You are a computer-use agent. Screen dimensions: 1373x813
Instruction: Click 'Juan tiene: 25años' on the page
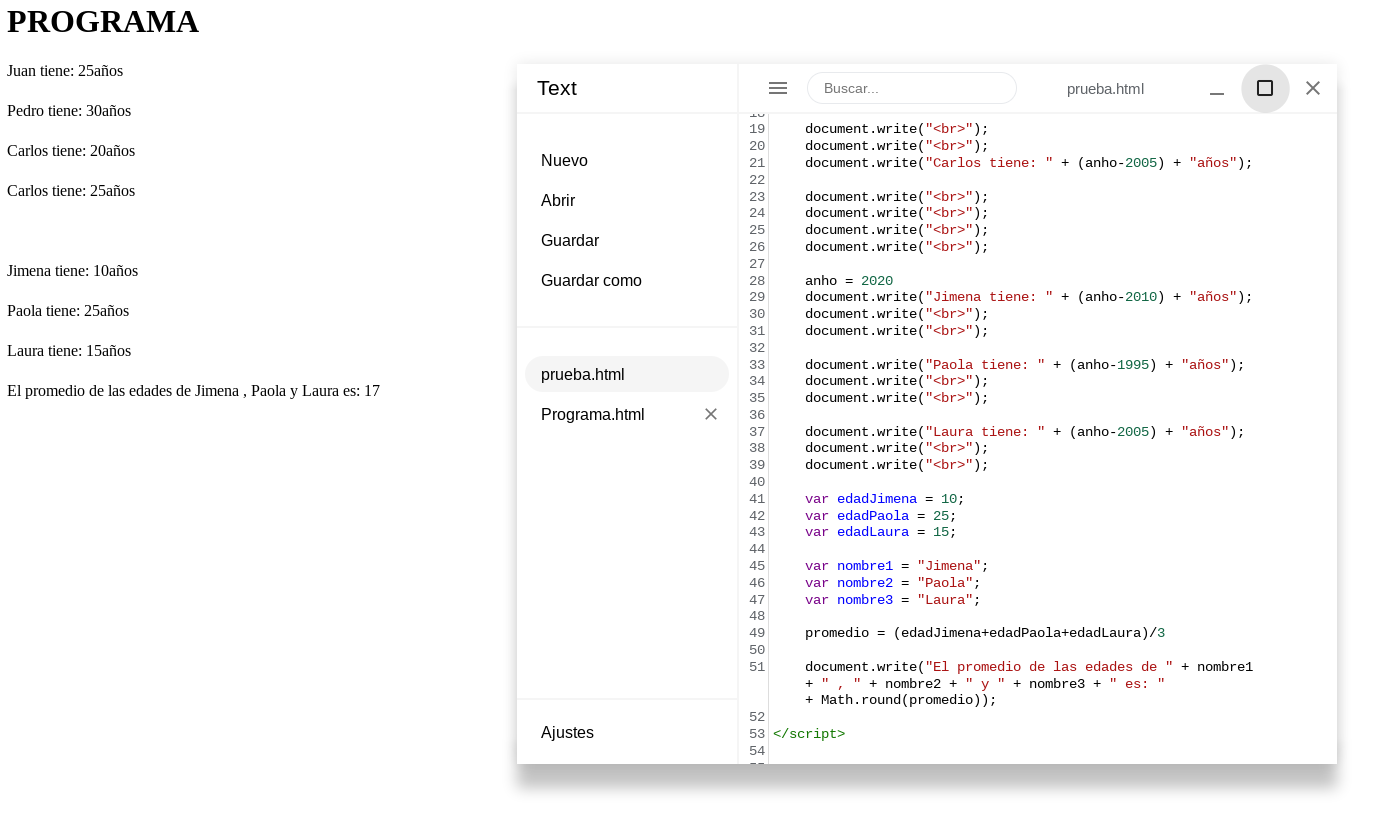65,71
